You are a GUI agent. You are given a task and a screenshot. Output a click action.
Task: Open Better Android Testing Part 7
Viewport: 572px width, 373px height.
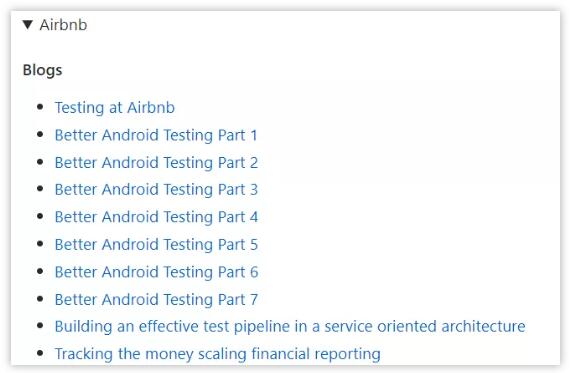coord(156,299)
